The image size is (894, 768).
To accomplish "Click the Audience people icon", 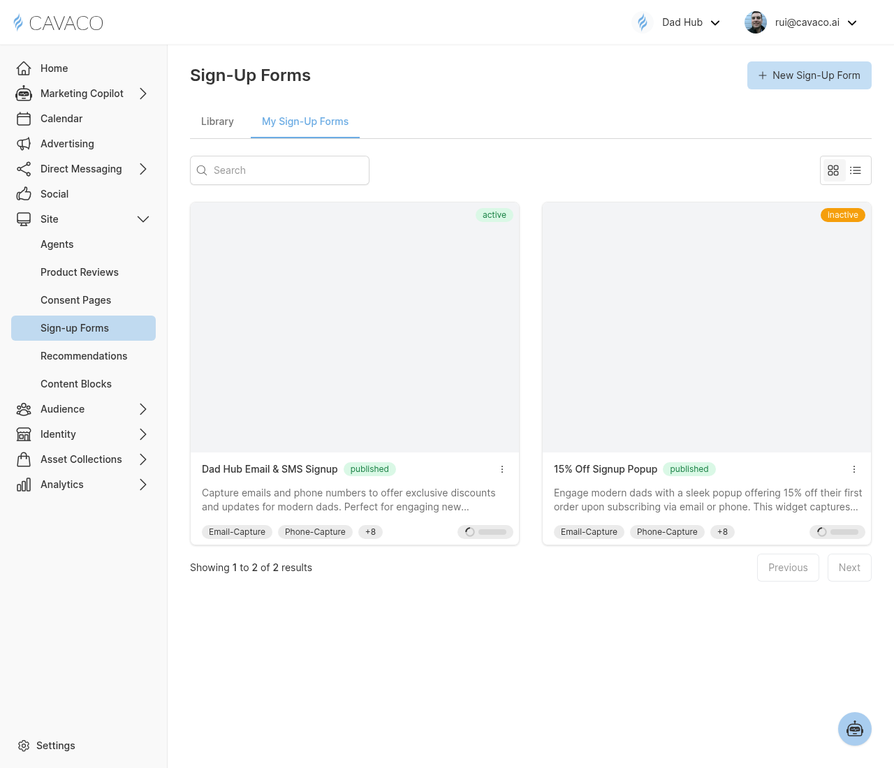I will pos(23,409).
